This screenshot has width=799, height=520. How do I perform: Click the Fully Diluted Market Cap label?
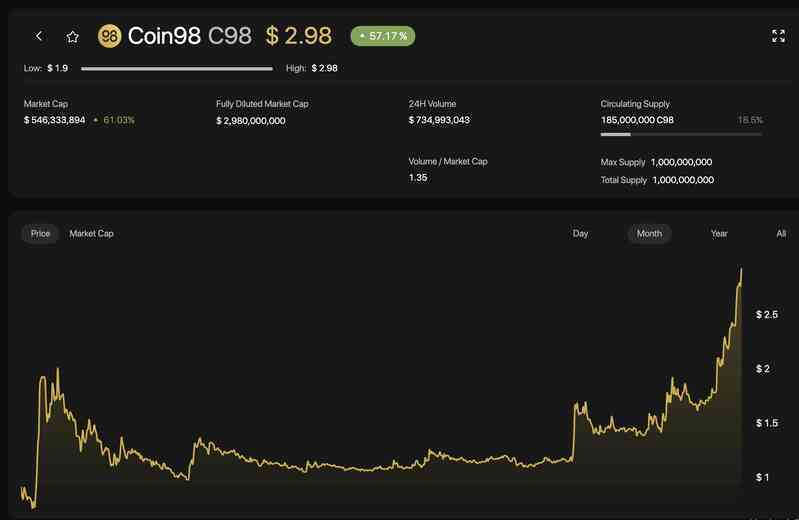coord(262,104)
